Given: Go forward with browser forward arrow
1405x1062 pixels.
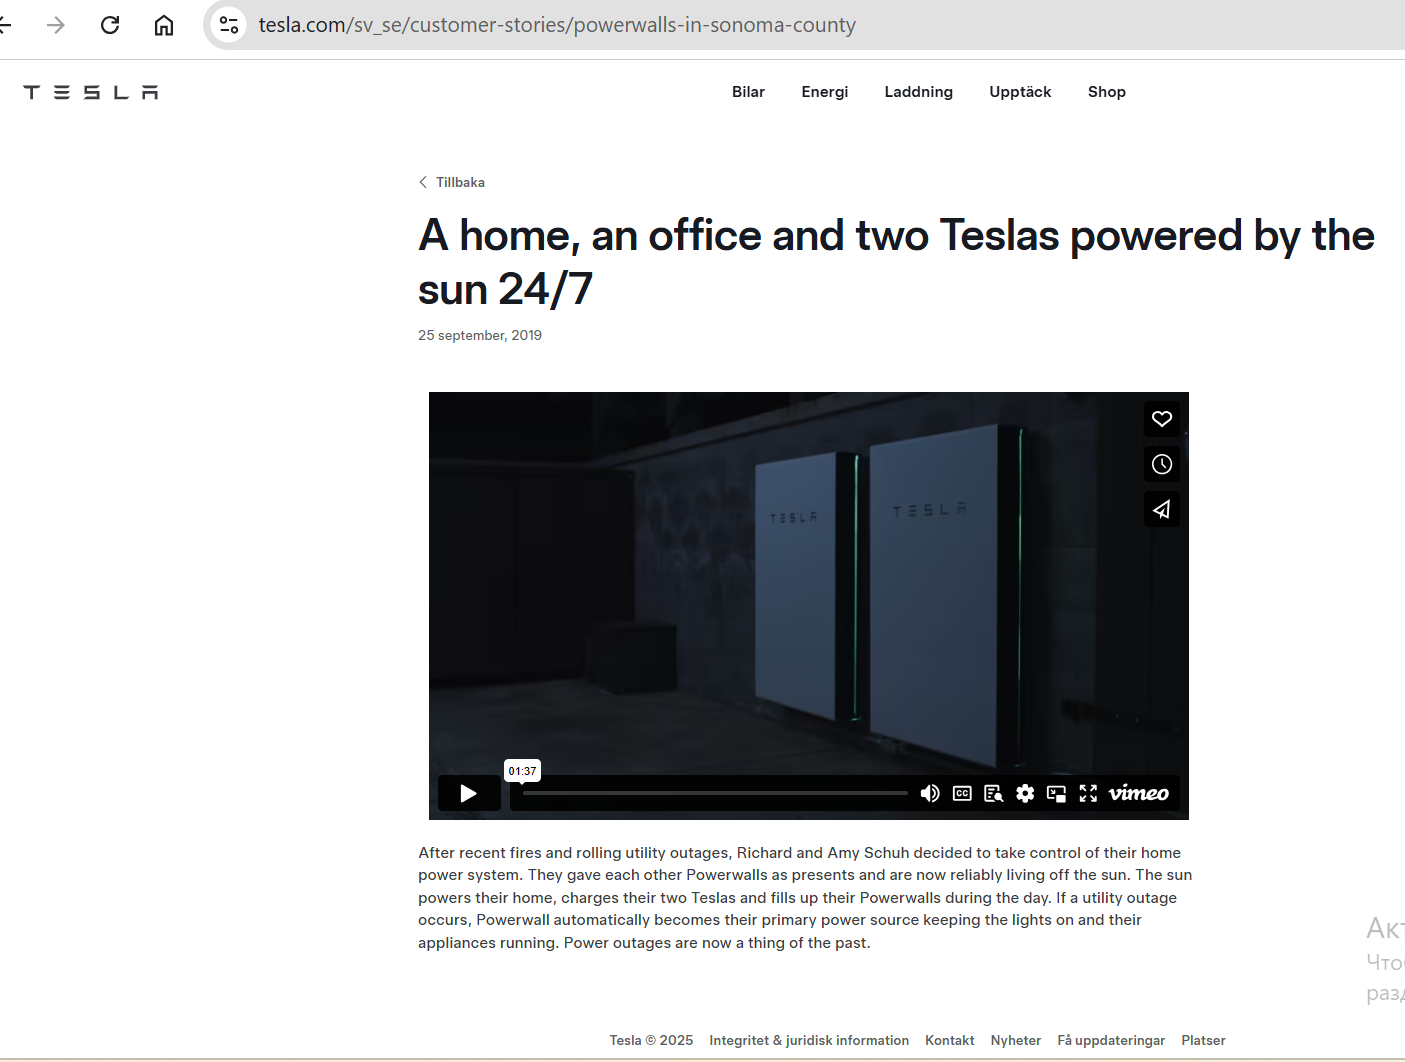Looking at the screenshot, I should 56,25.
